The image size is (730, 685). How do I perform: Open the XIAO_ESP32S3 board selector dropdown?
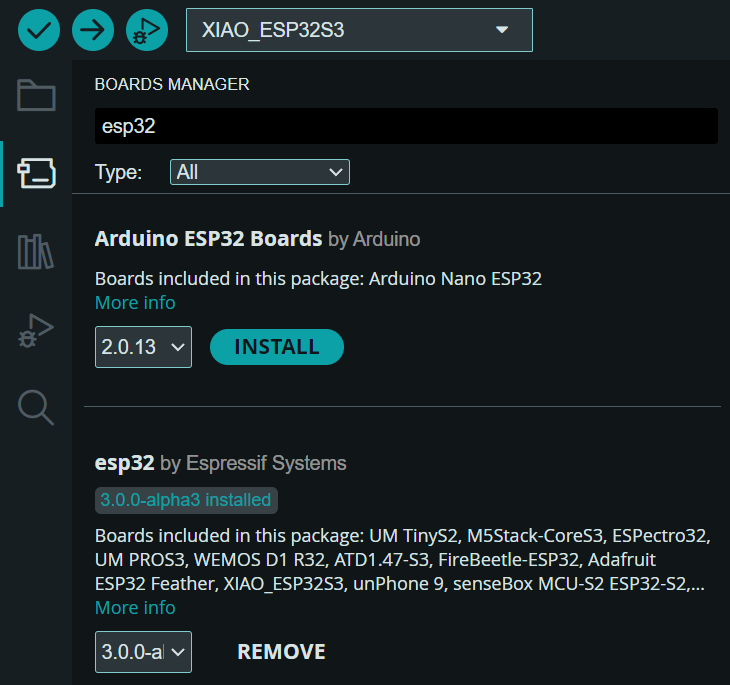click(x=359, y=30)
